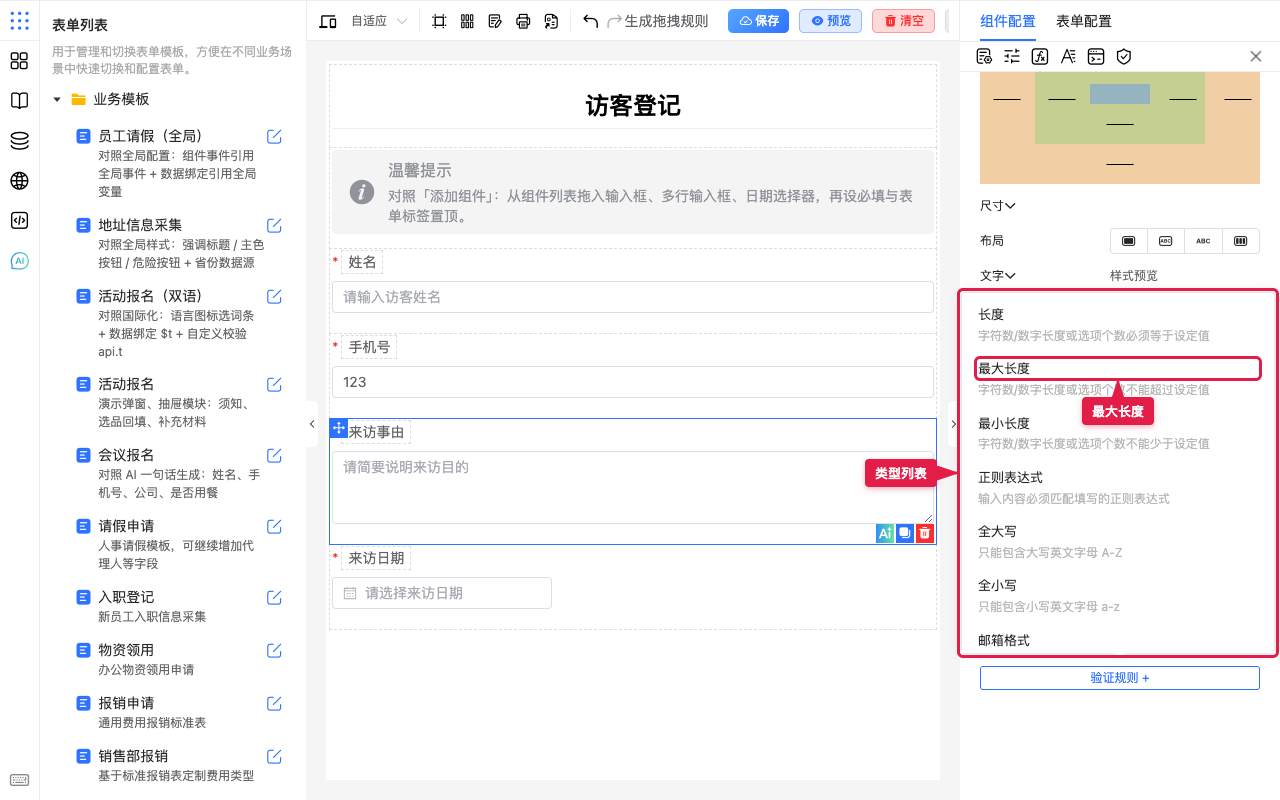Click the grid layout toolbar icon
This screenshot has width=1280, height=800.
pos(467,21)
